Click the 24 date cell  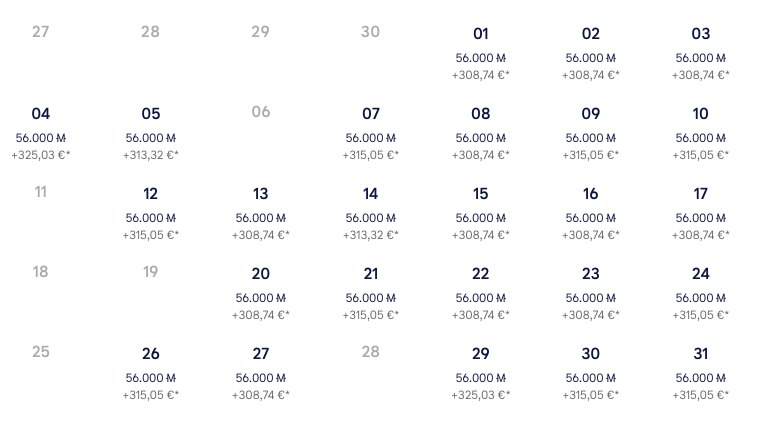coord(701,293)
